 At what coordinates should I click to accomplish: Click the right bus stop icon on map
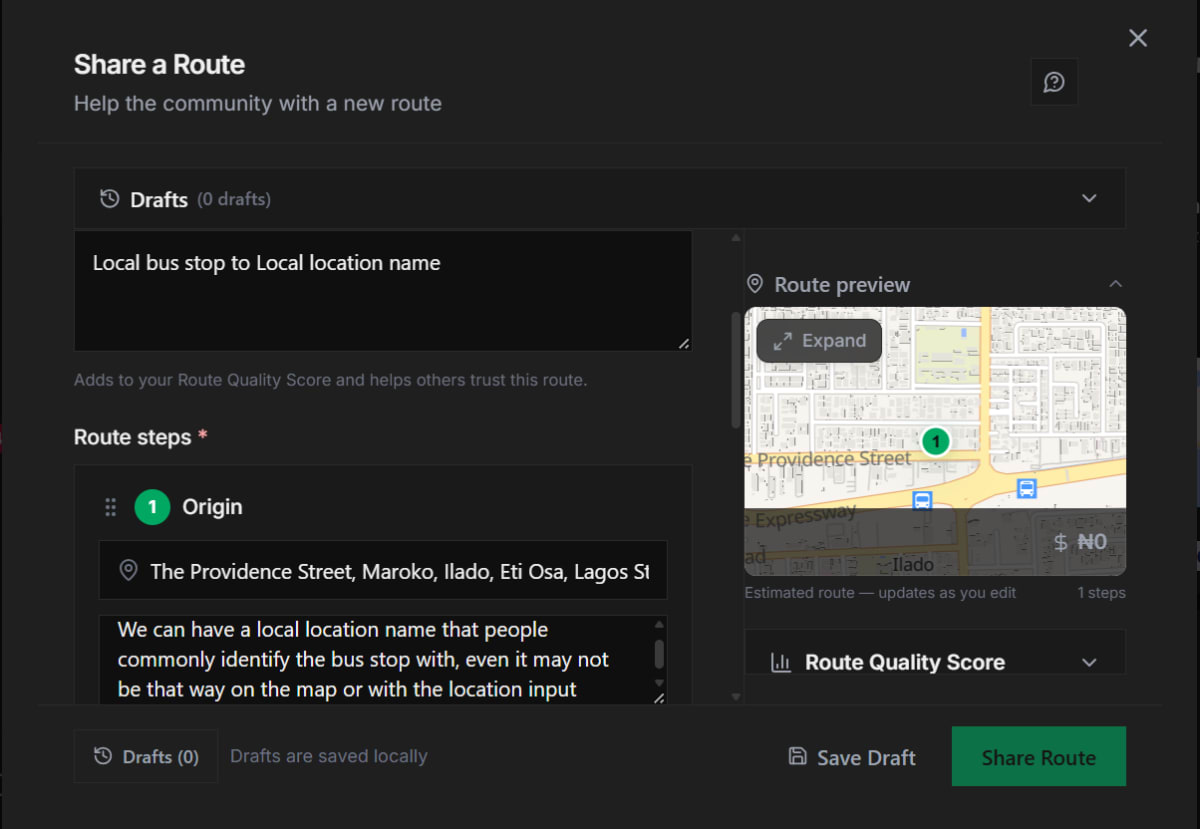[x=1026, y=488]
